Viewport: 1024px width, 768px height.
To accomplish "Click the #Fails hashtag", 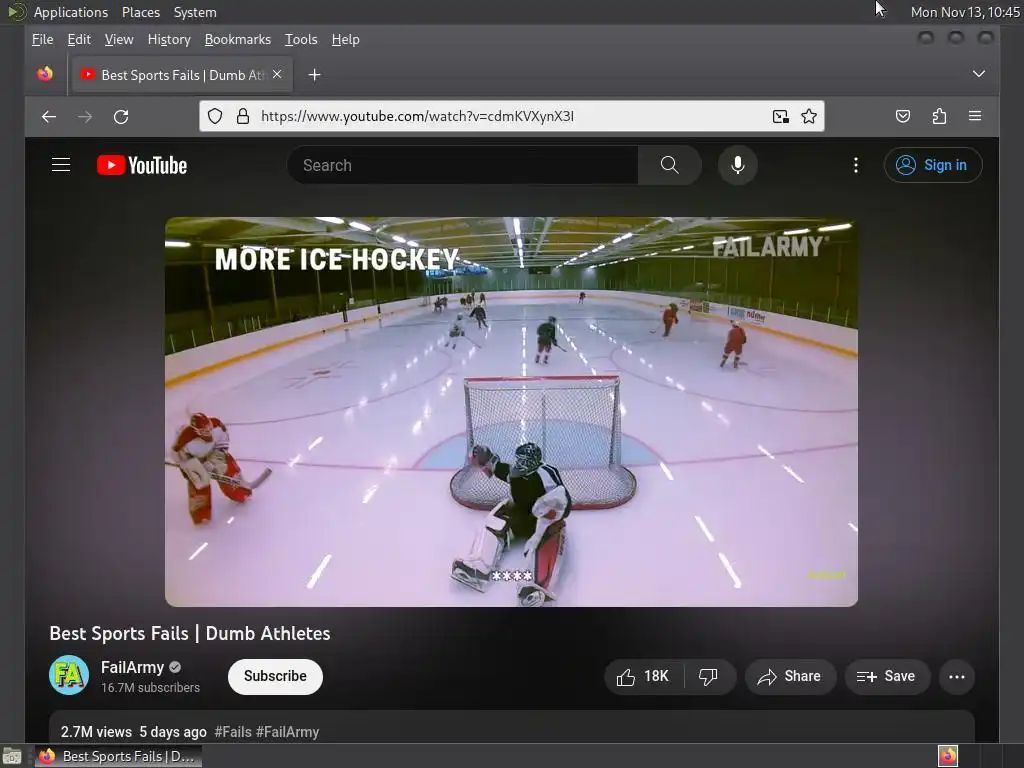I will (232, 732).
